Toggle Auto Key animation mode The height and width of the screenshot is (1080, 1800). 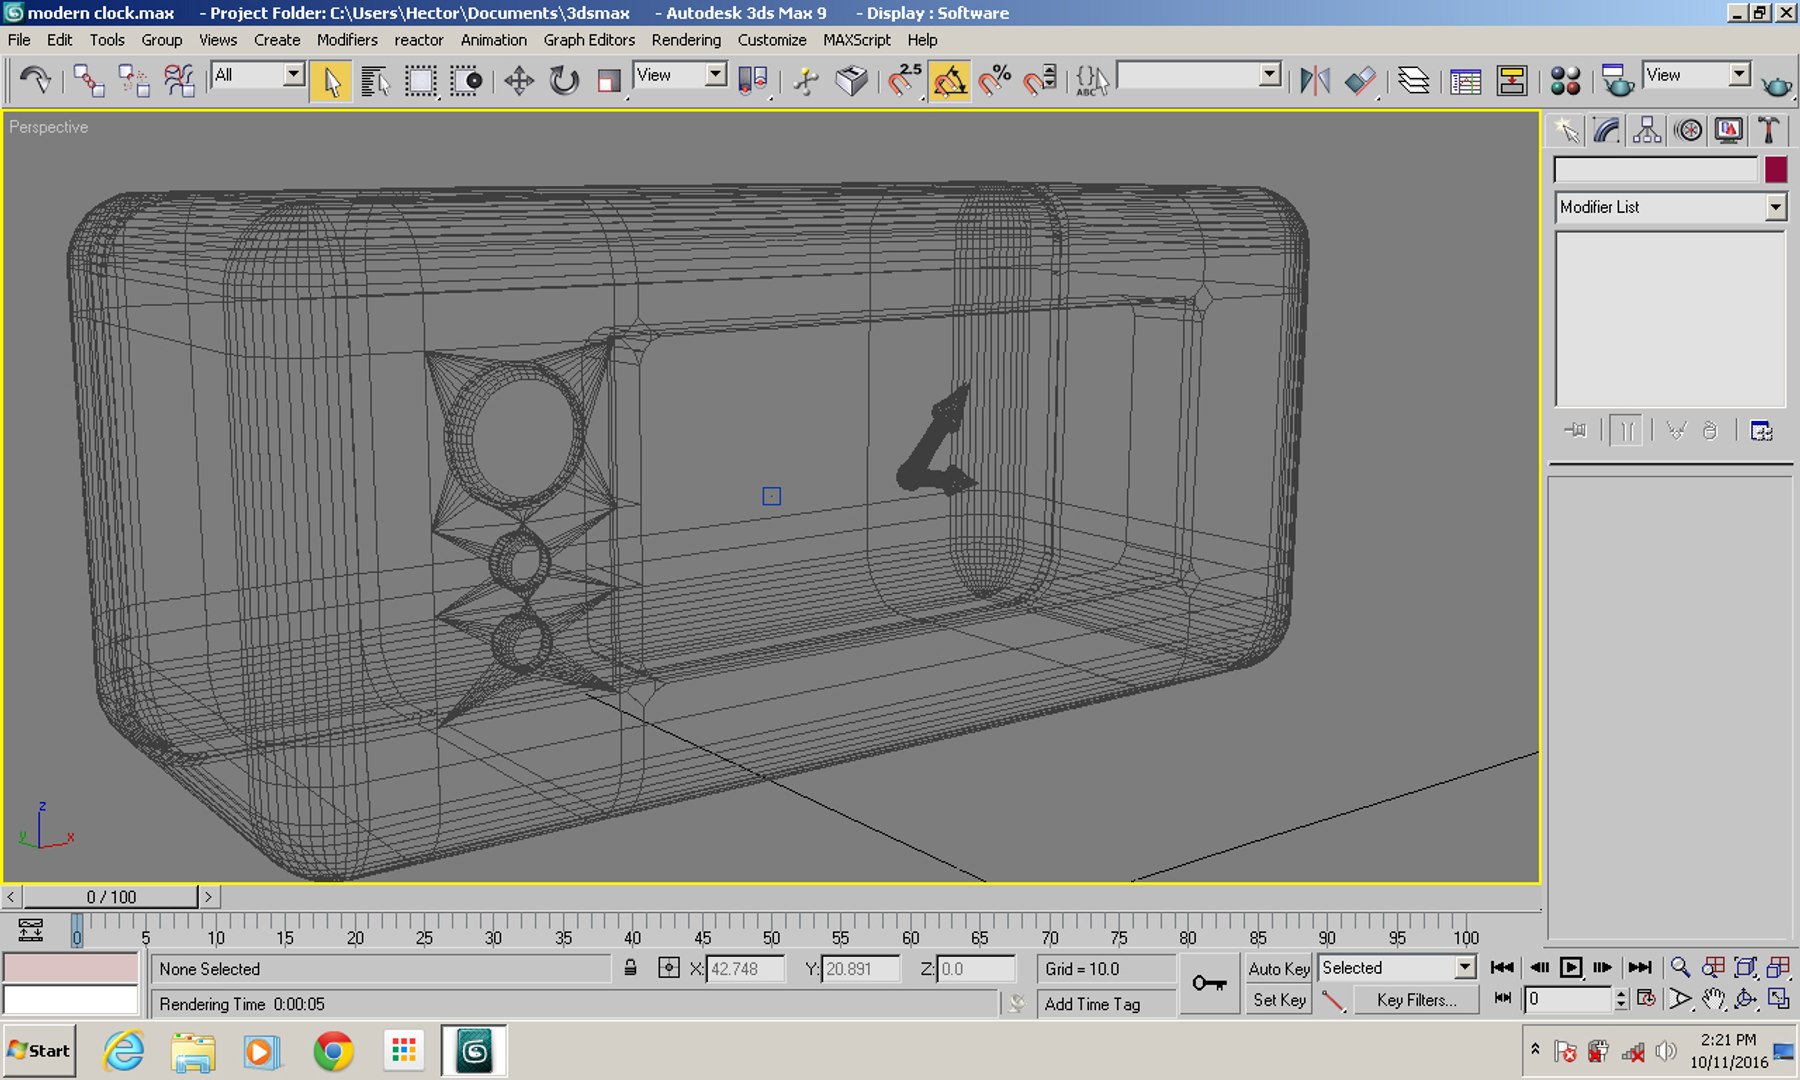tap(1279, 968)
